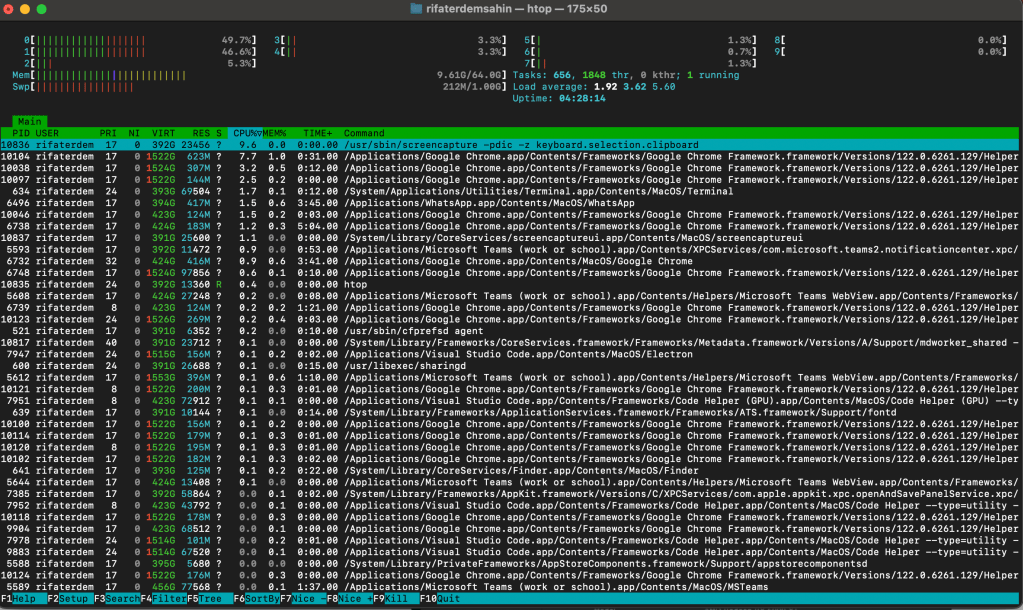Click the folder icon in title bar
This screenshot has height=610, width=1023.
(x=416, y=9)
